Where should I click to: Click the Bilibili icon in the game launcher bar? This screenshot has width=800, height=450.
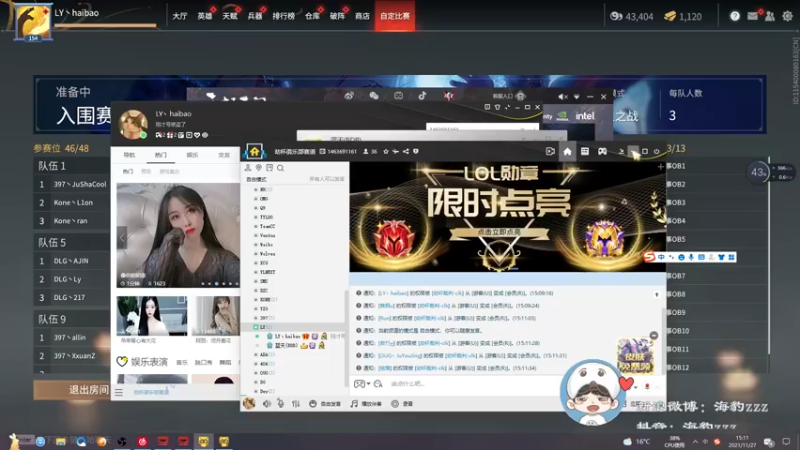(x=398, y=95)
